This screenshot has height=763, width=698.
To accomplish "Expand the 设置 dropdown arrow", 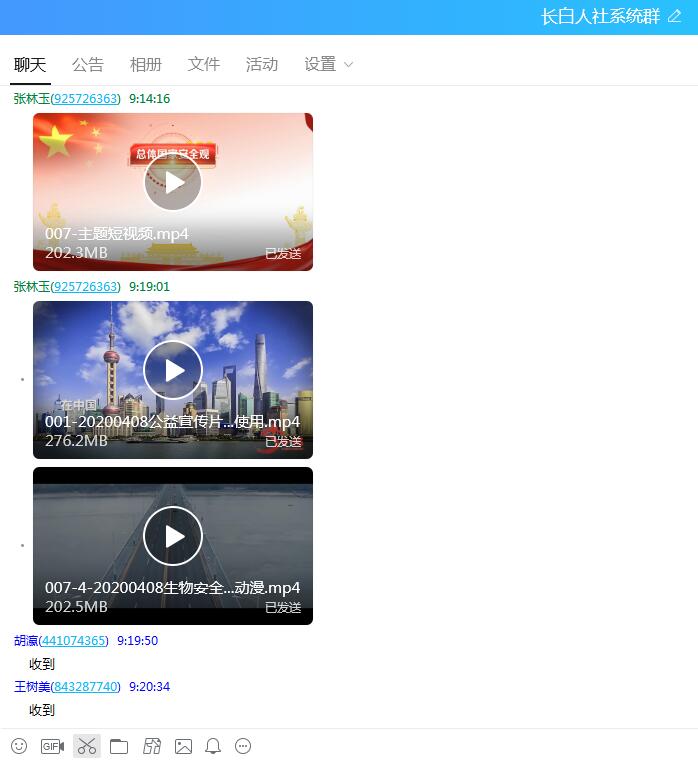I will (x=349, y=65).
